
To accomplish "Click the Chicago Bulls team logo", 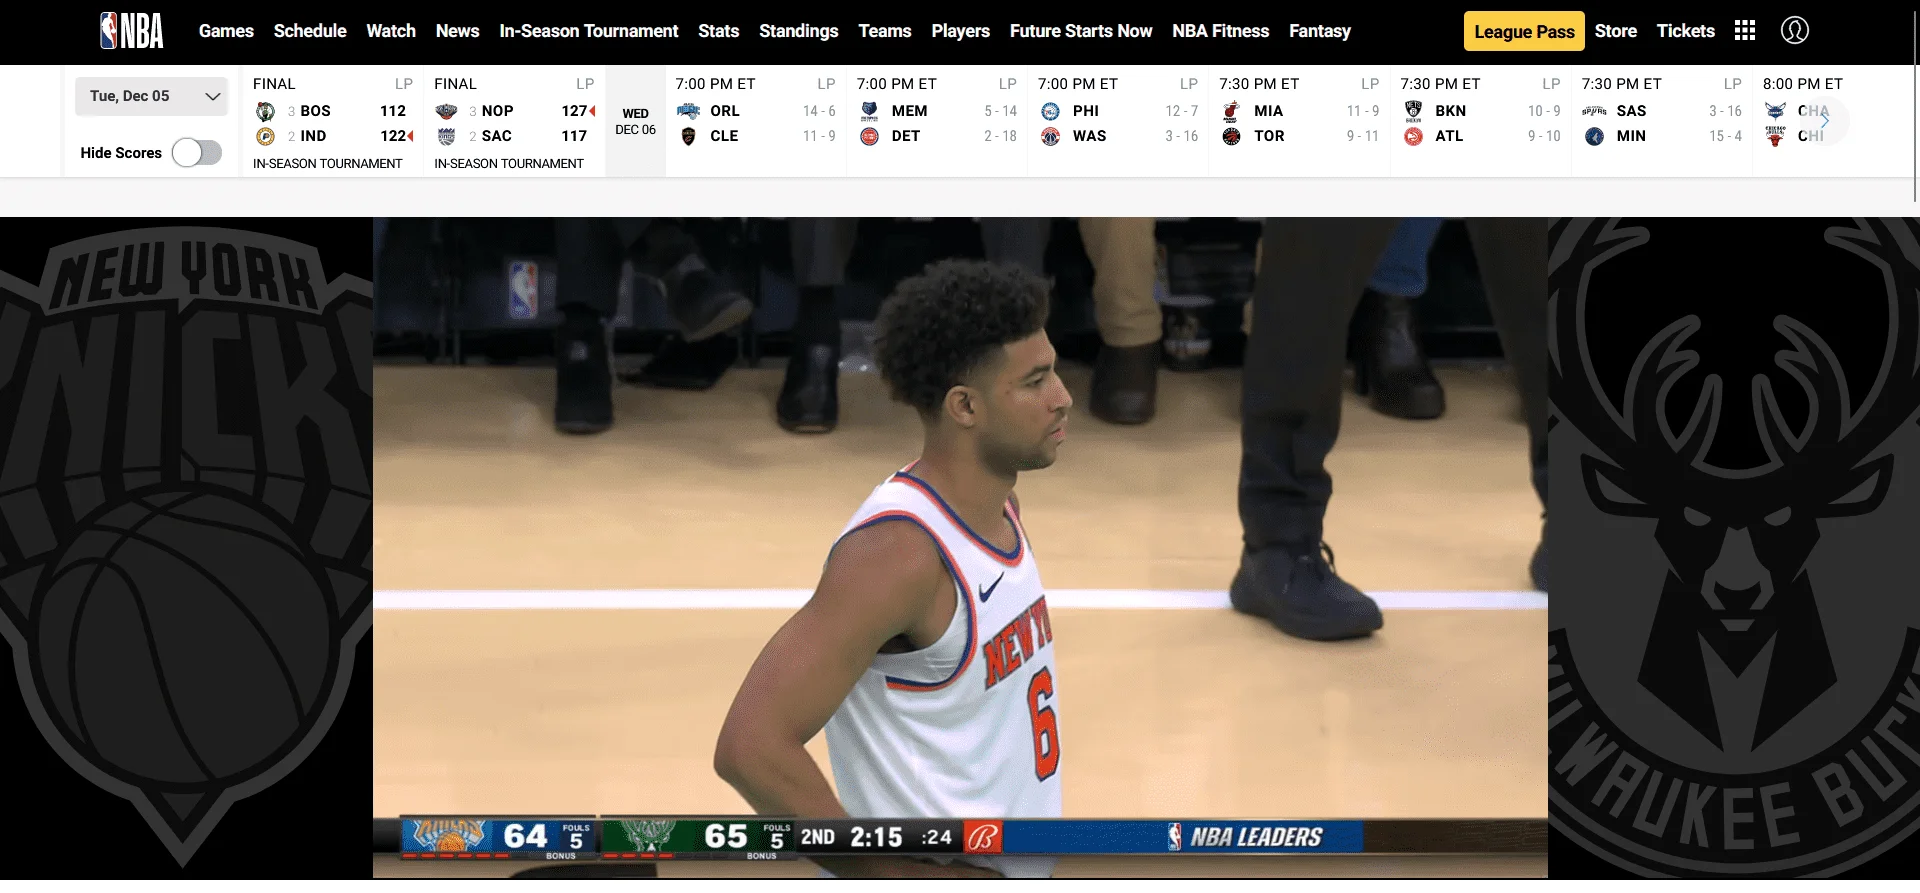I will pos(1775,136).
